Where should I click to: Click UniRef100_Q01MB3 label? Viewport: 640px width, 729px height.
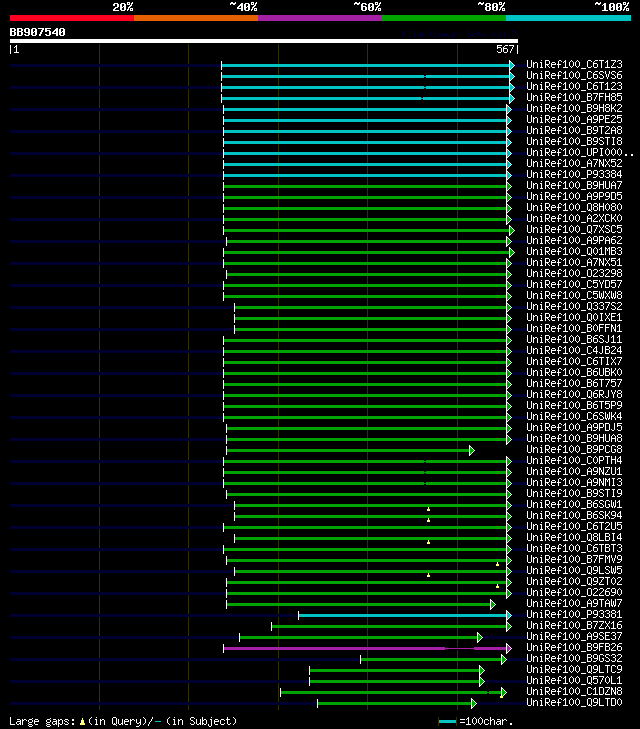coord(574,252)
